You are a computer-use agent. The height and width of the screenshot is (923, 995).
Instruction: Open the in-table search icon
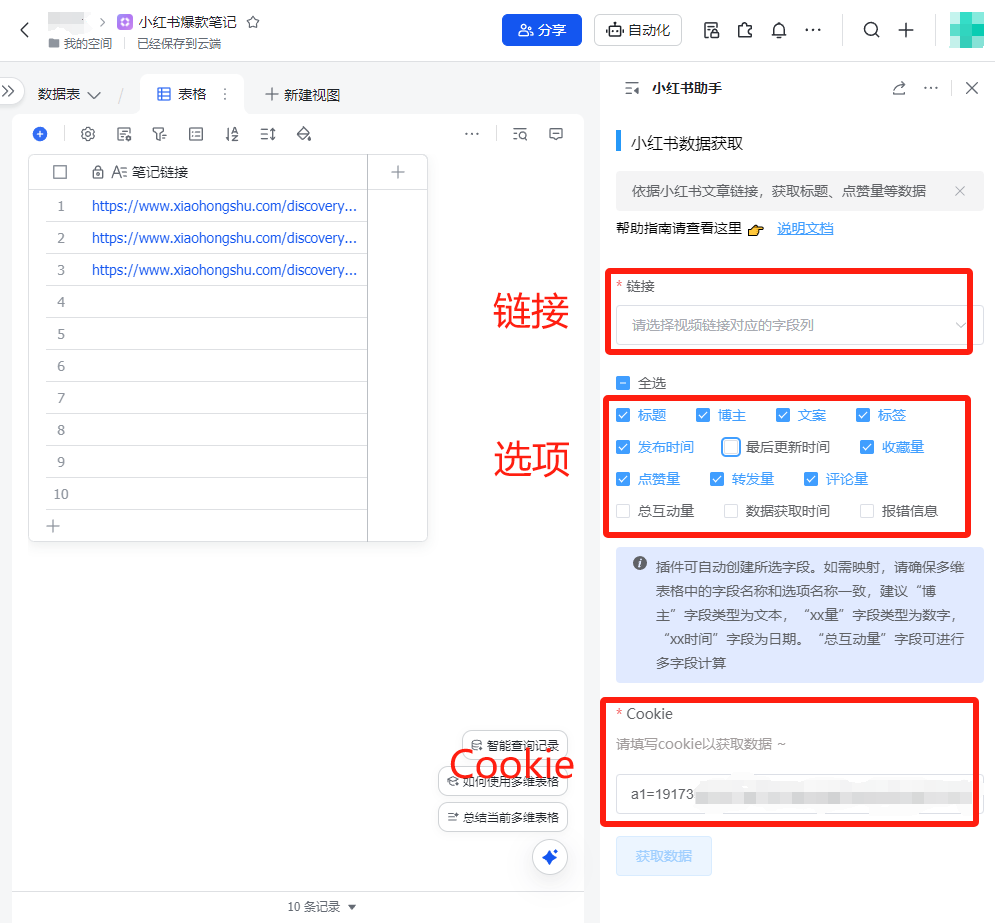click(x=518, y=133)
